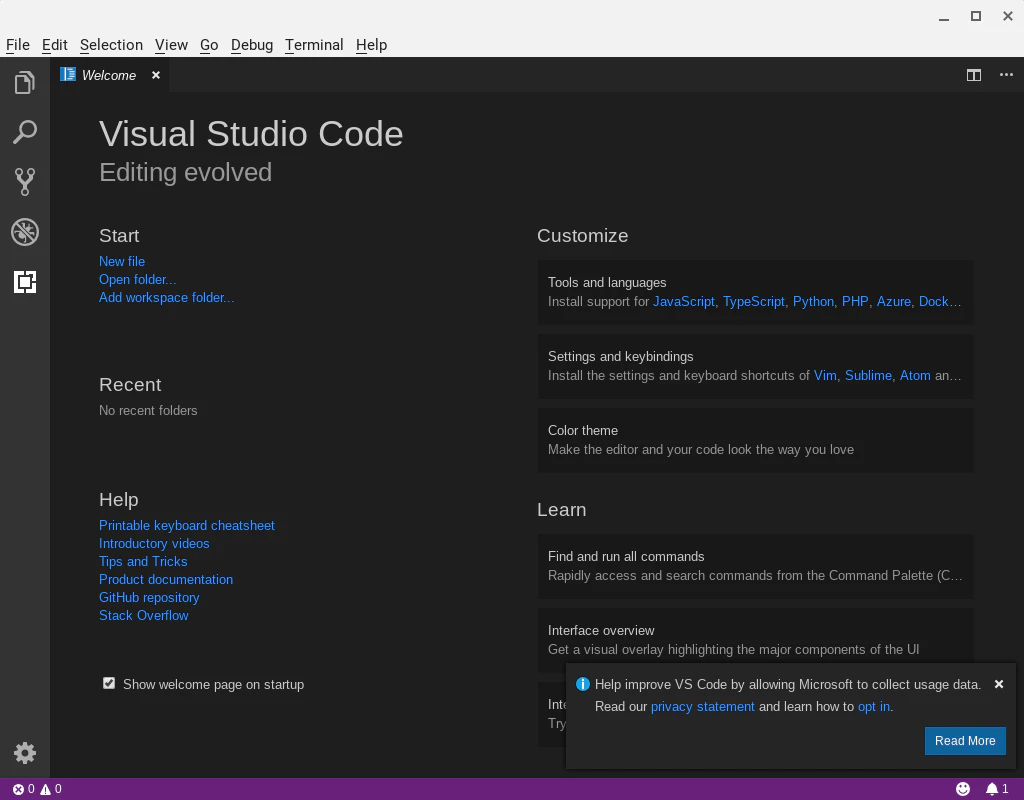
Task: Click the Vim keybindings link
Action: point(825,376)
